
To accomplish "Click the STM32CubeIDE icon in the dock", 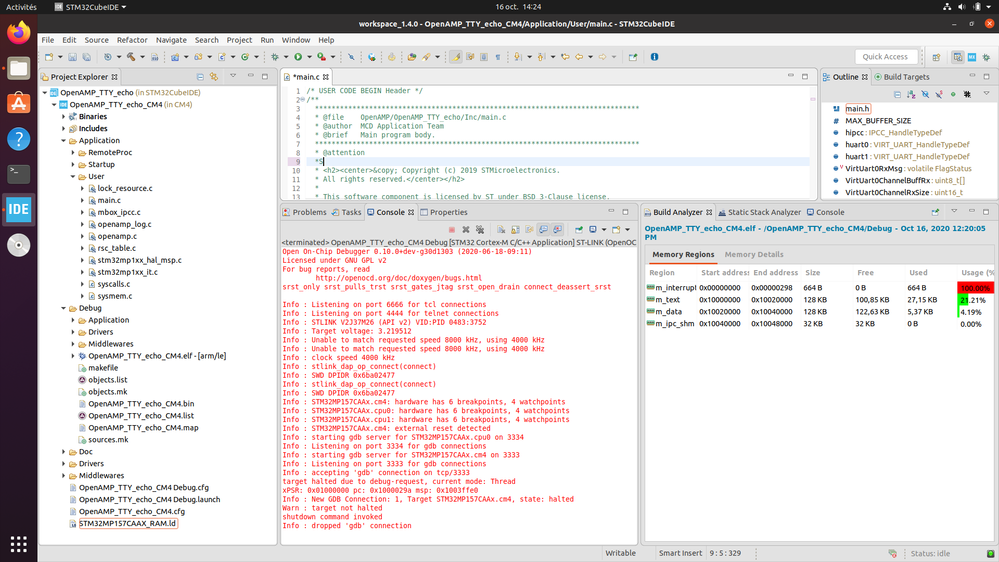I will [x=18, y=209].
